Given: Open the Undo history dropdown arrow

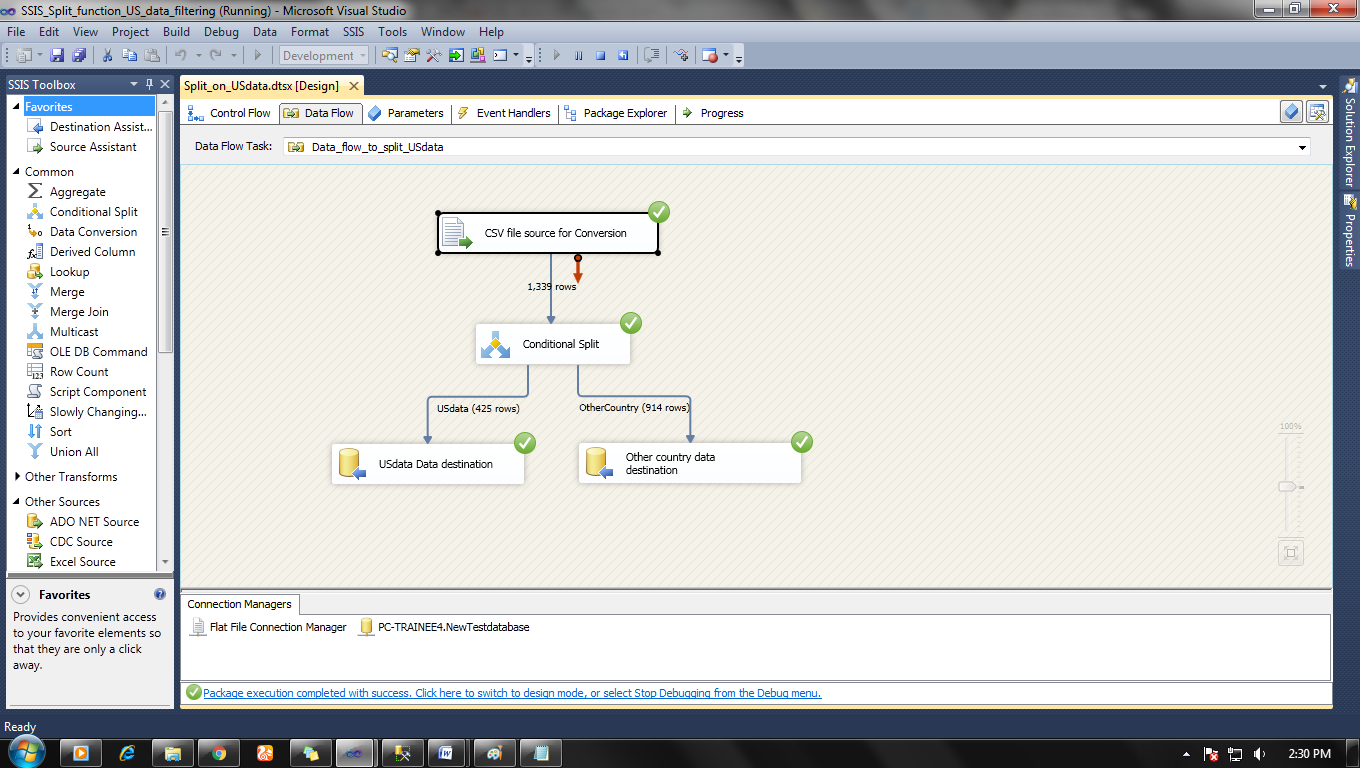Looking at the screenshot, I should point(199,56).
